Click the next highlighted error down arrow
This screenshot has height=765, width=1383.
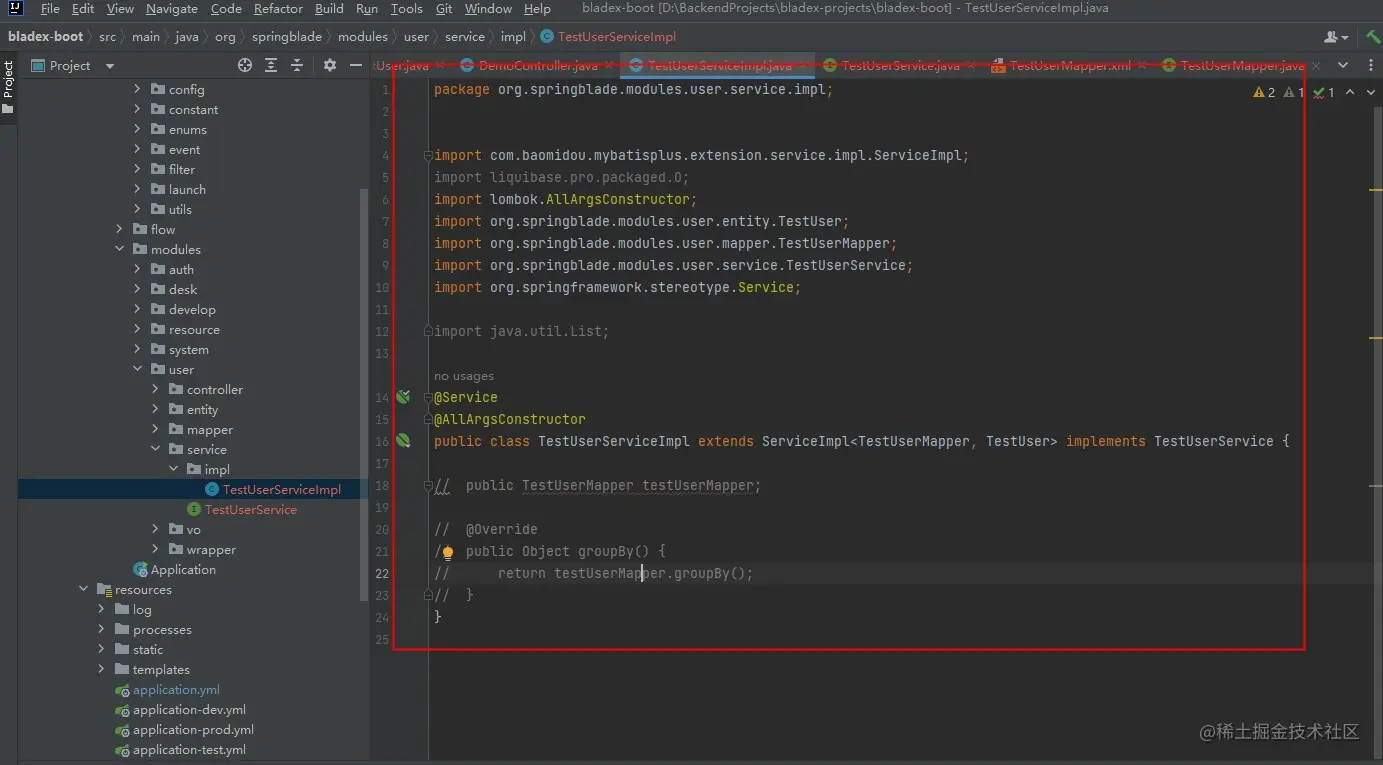(x=1371, y=92)
